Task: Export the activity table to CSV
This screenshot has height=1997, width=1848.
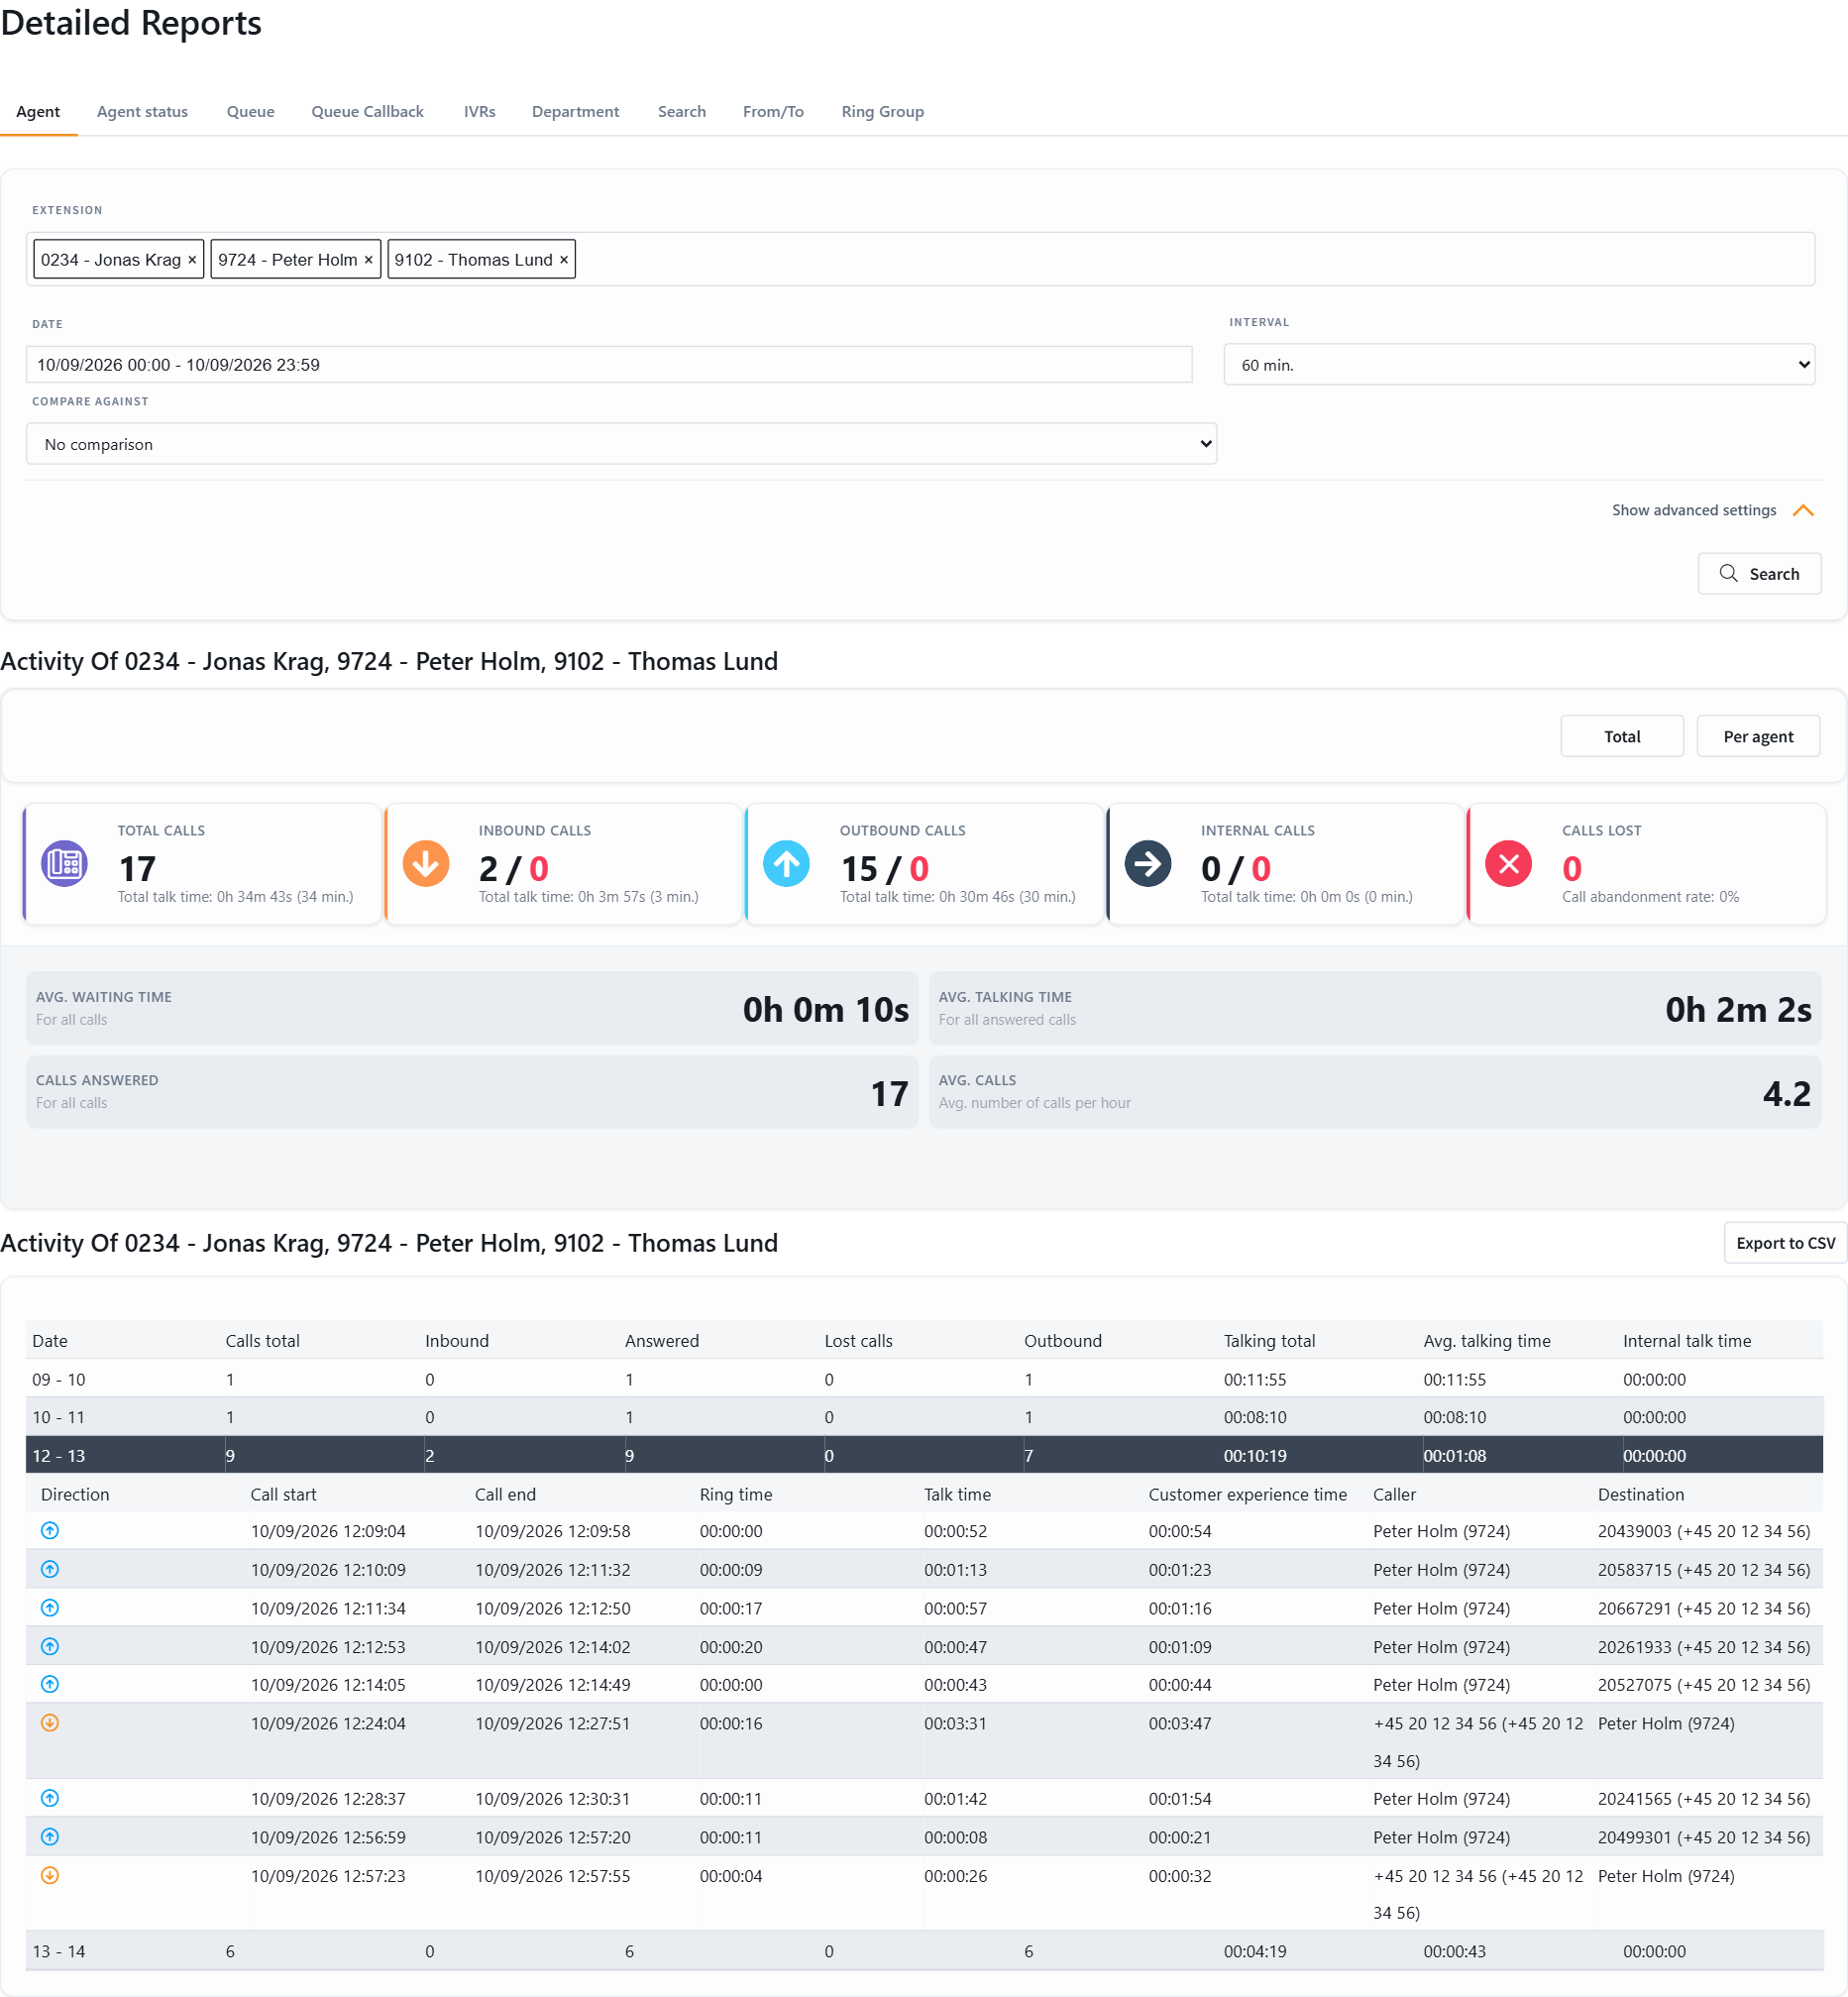Action: (x=1785, y=1243)
